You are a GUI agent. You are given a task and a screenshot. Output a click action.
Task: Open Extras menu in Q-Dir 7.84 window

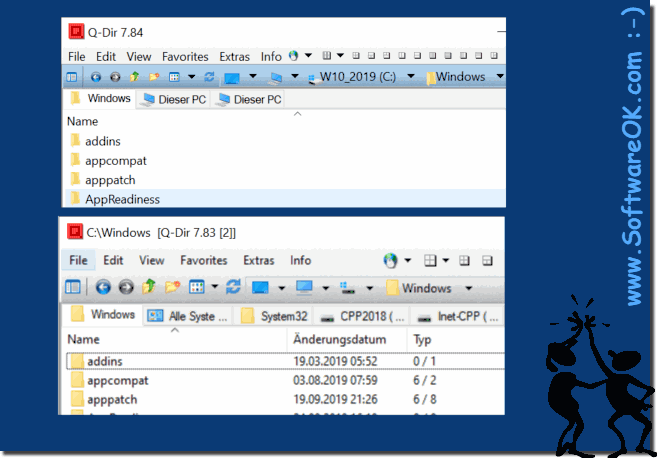pyautogui.click(x=235, y=56)
